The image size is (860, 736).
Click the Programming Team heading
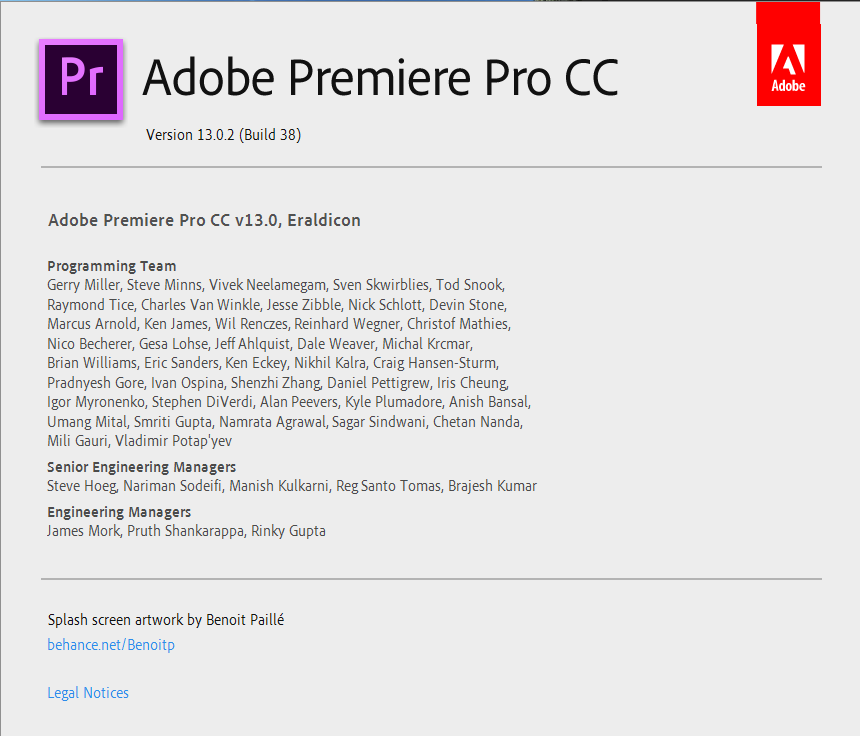(112, 266)
